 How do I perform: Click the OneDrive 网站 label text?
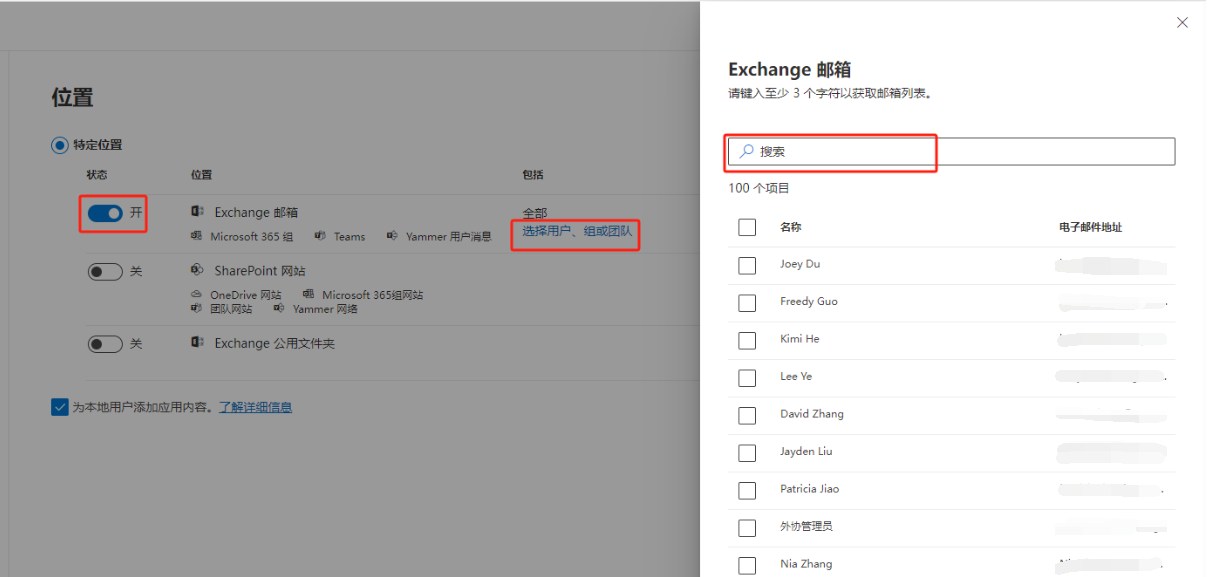[246, 295]
